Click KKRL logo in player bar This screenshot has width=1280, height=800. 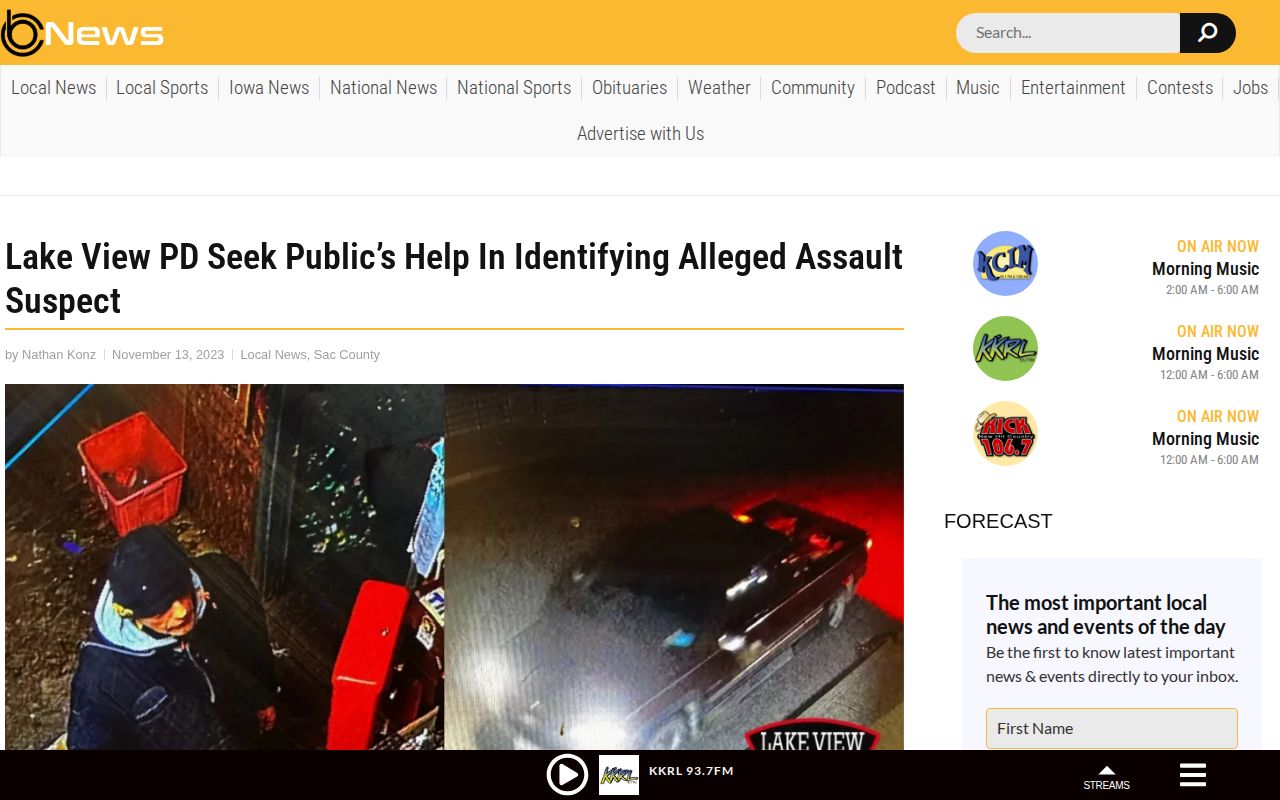[619, 775]
